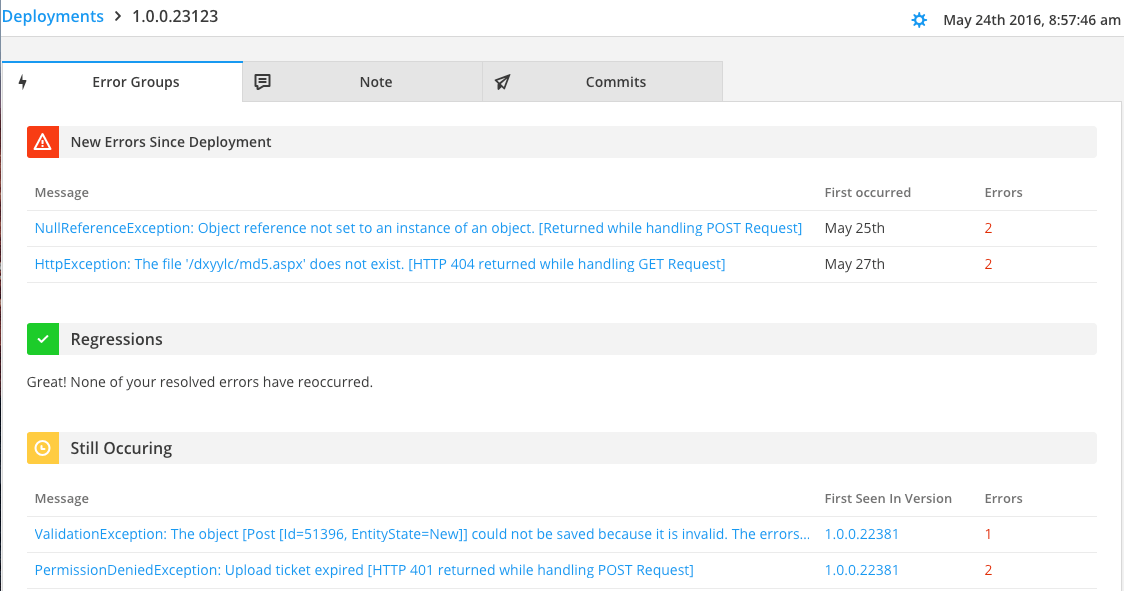1125x591 pixels.
Task: Click the green checkmark Regressions icon
Action: pos(42,339)
